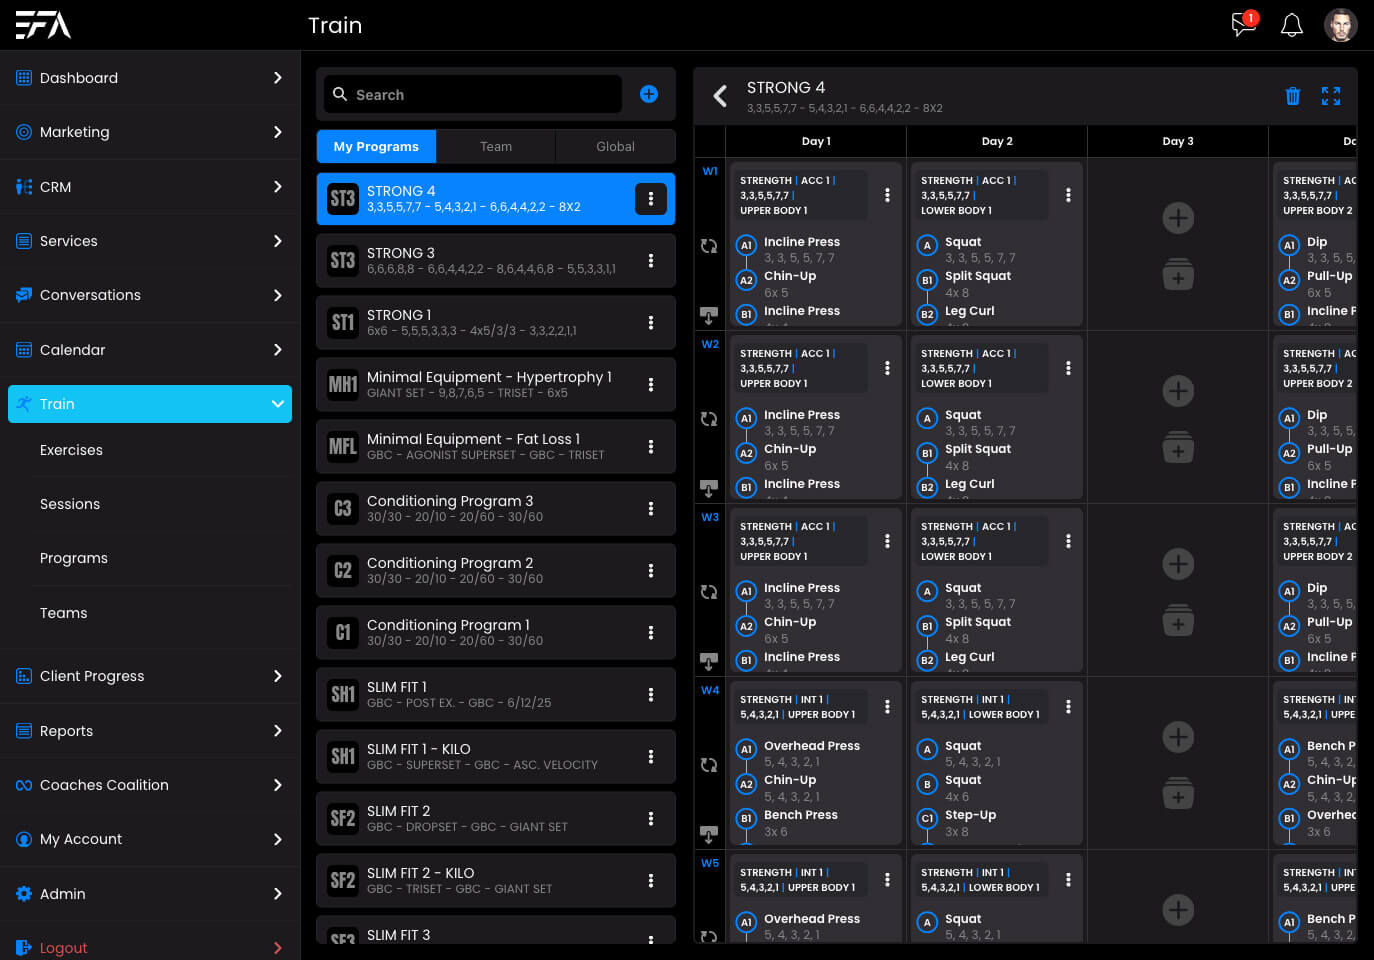This screenshot has height=960, width=1374.
Task: Click the Logout link
Action: click(63, 948)
